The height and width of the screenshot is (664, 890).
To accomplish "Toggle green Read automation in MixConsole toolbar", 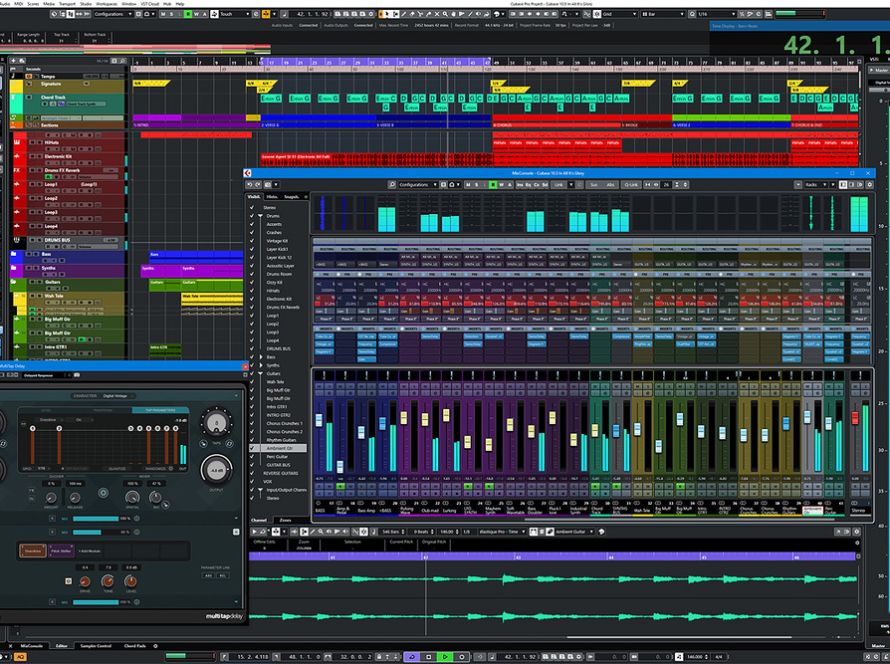I will 493,184.
